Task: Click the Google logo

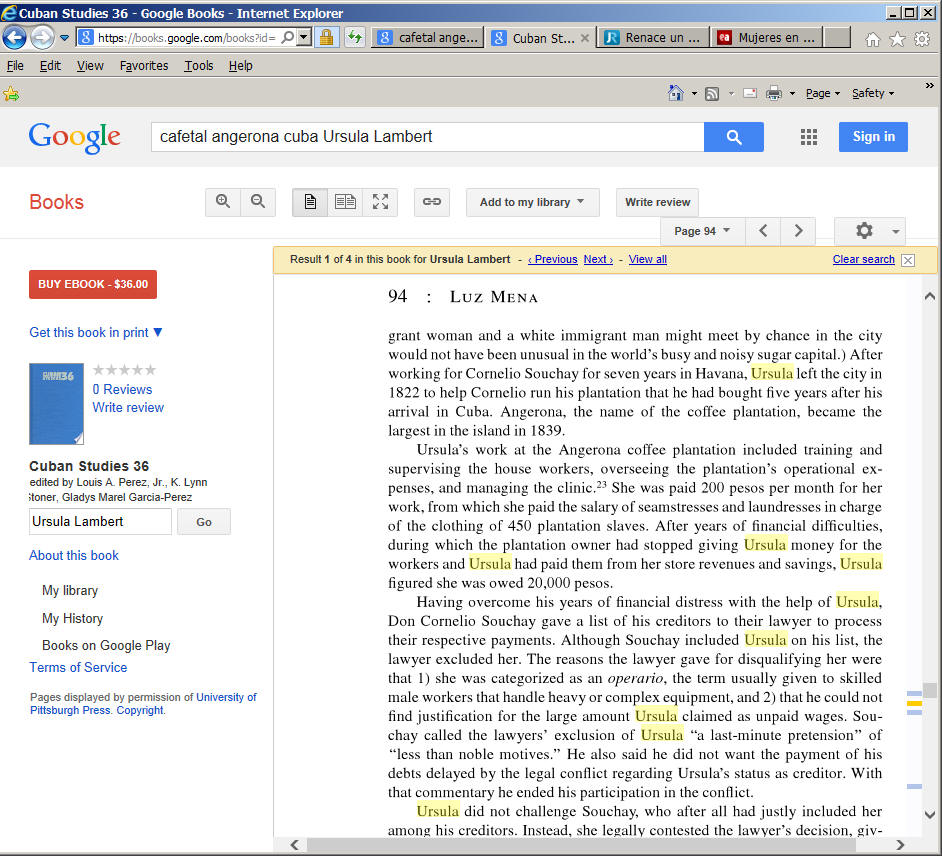Action: 74,137
